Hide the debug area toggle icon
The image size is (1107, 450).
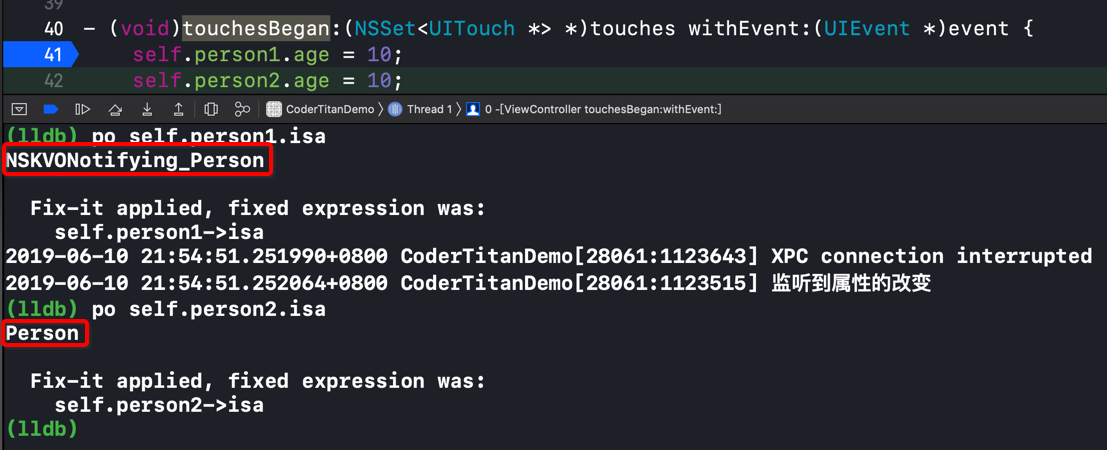(x=20, y=109)
